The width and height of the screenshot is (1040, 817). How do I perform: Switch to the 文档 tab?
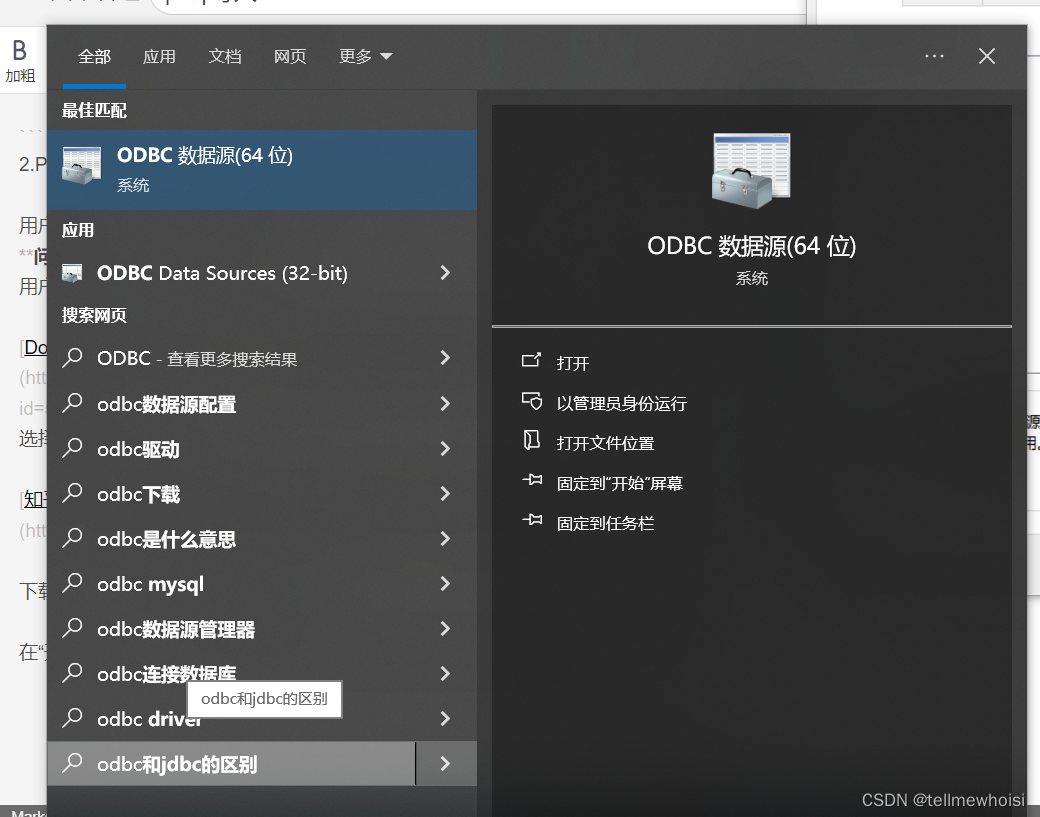pos(225,56)
